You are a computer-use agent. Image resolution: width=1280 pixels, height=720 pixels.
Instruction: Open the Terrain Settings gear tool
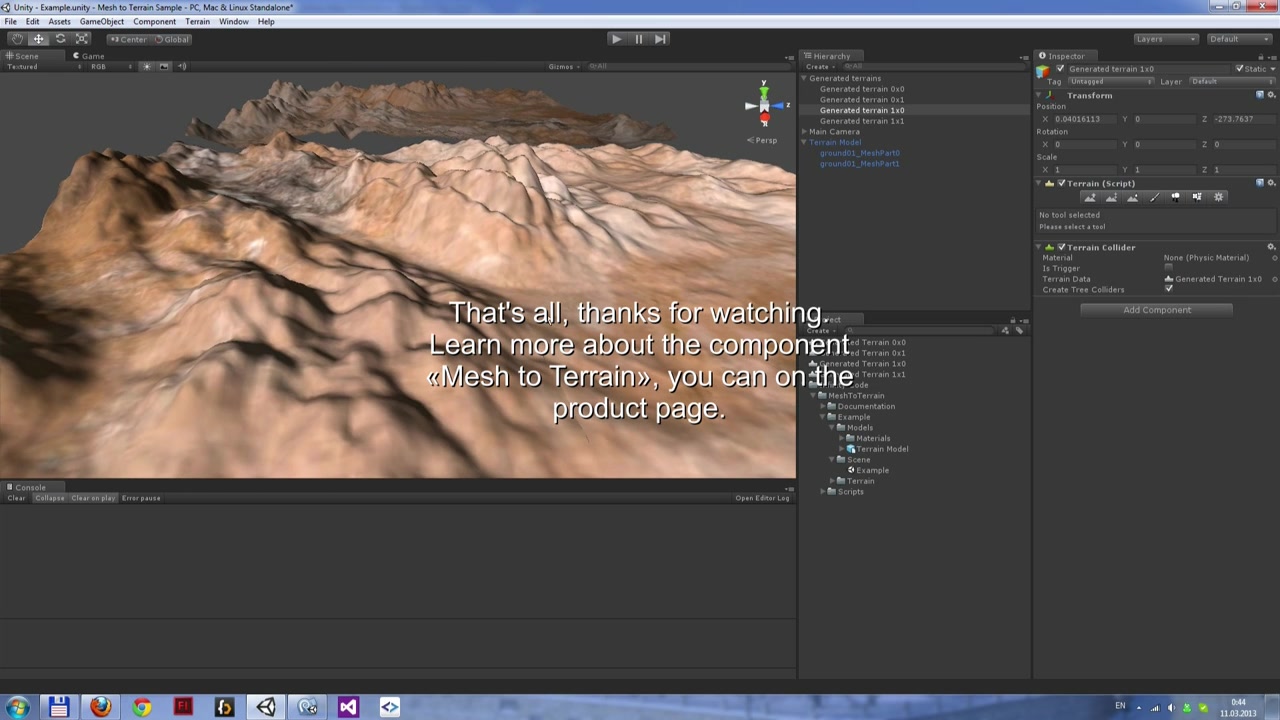pos(1219,197)
